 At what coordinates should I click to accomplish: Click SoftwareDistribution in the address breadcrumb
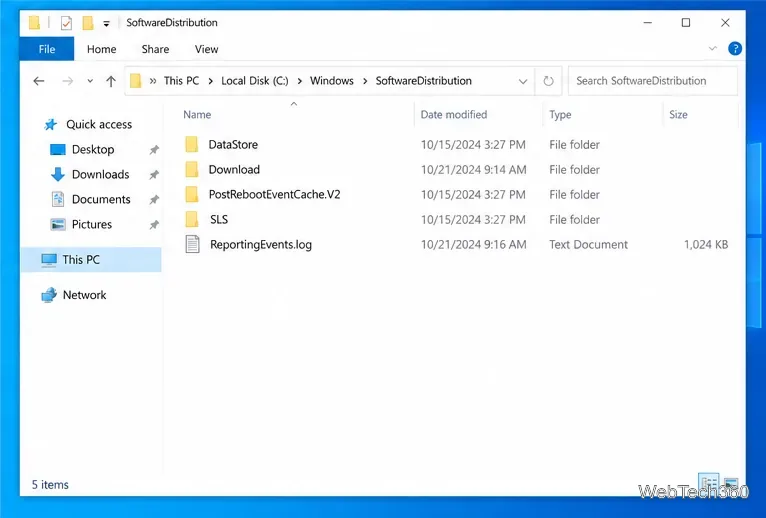[x=424, y=81]
